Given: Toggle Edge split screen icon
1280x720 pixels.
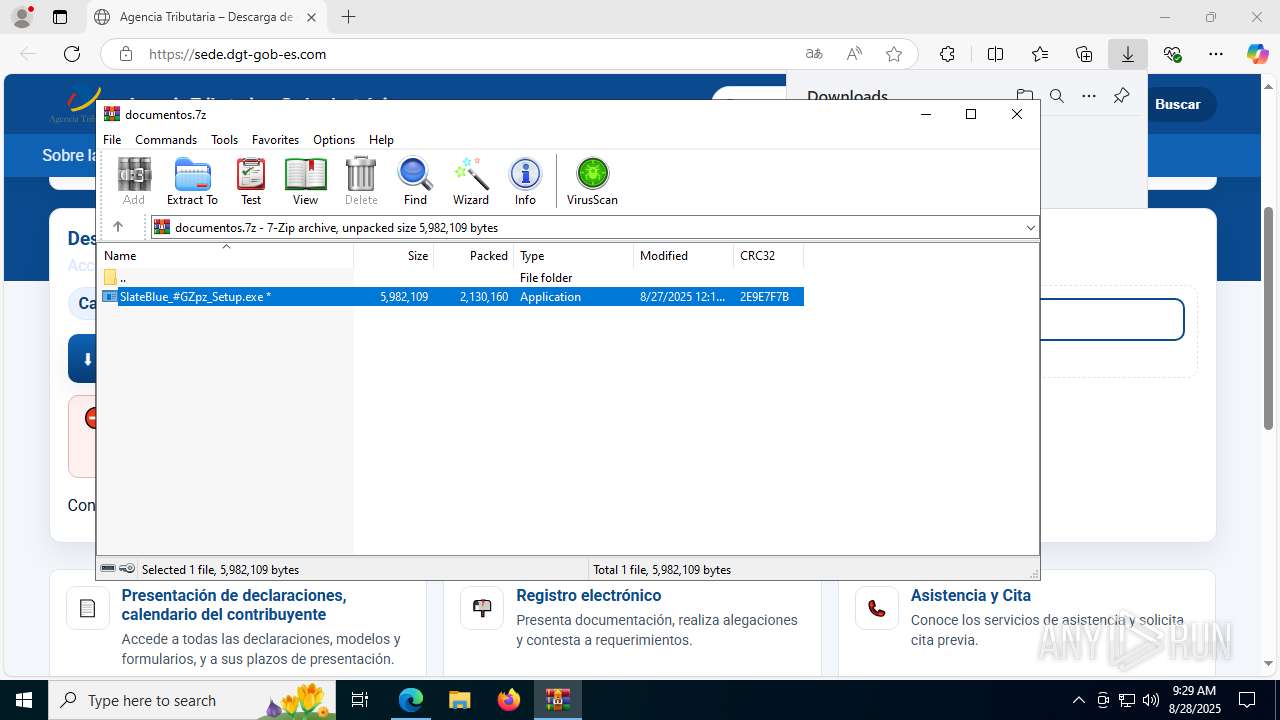Looking at the screenshot, I should 995,54.
